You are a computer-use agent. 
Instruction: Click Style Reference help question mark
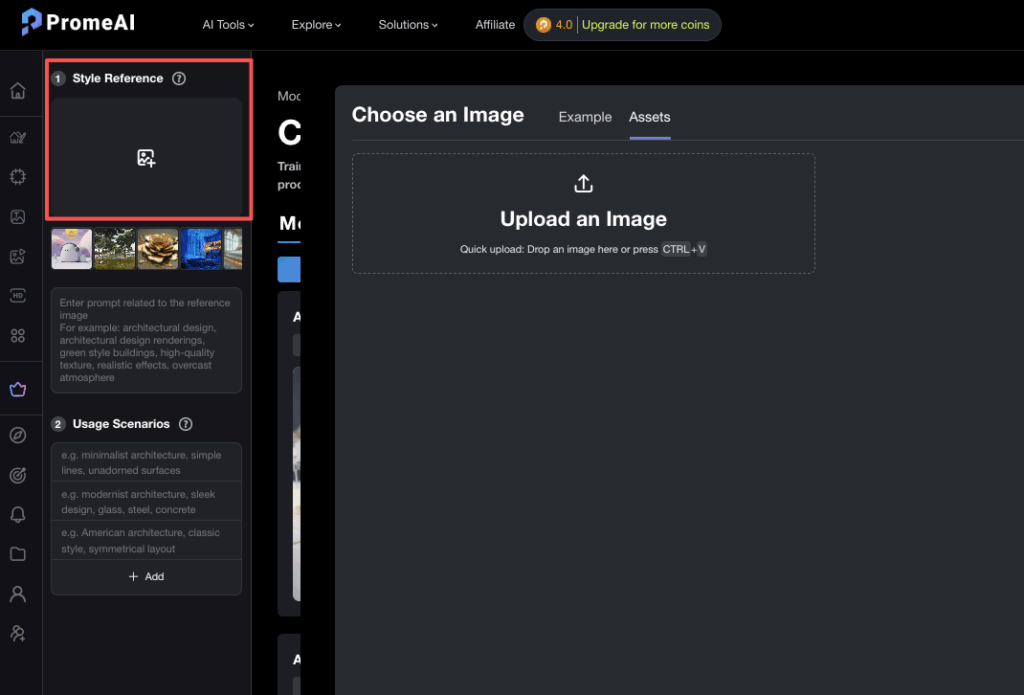[179, 78]
